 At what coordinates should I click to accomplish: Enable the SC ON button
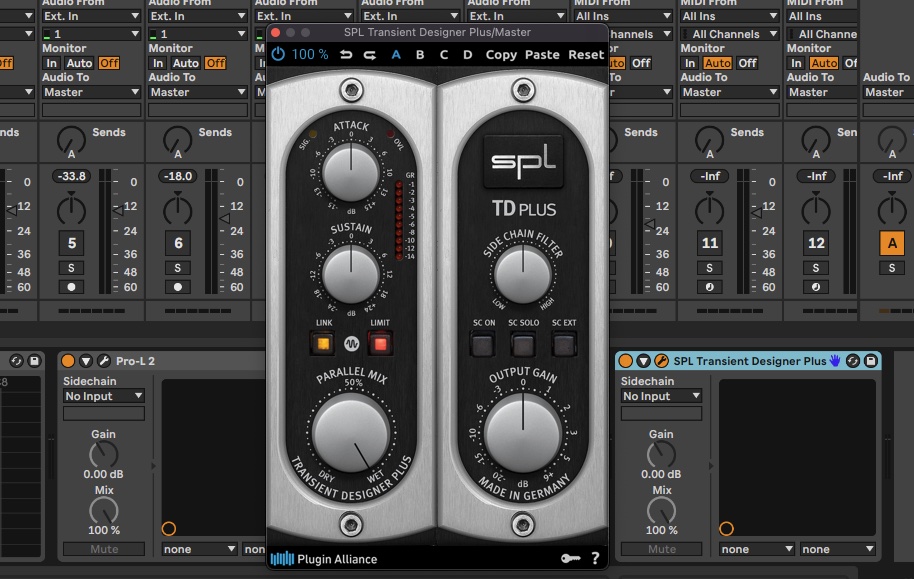pos(483,345)
